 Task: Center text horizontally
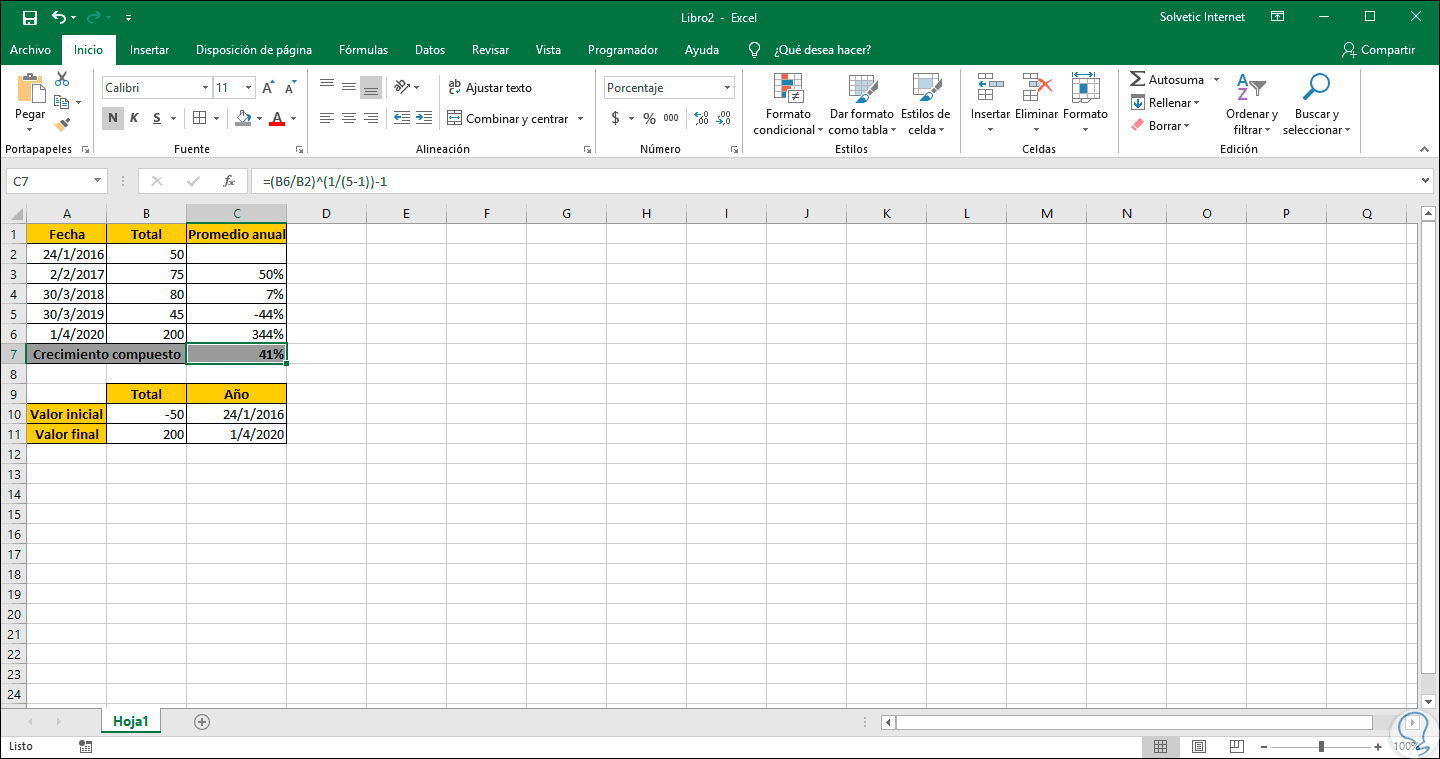click(349, 118)
